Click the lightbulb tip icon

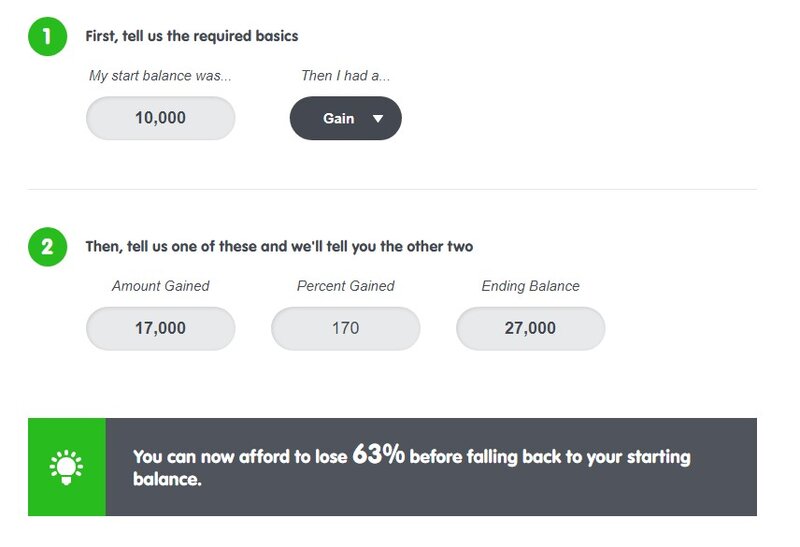point(66,467)
